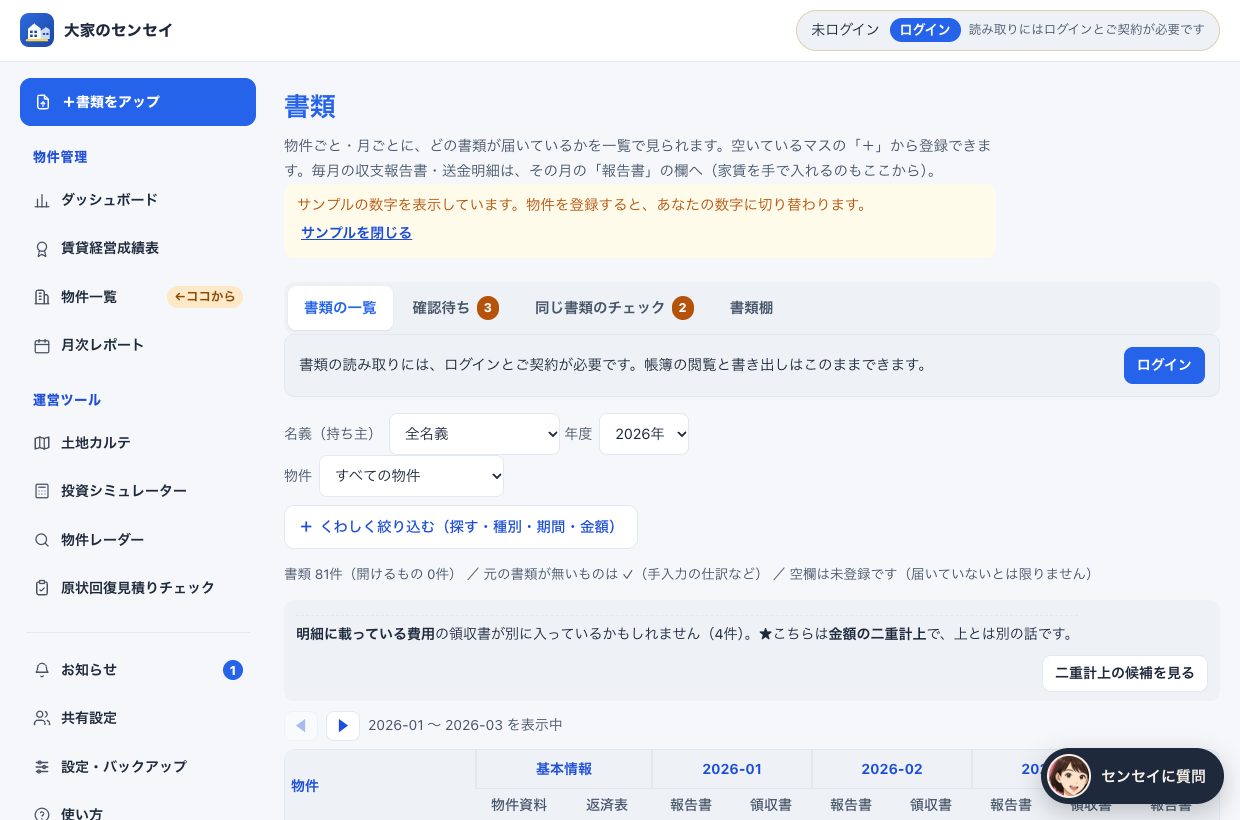Viewport: 1240px width, 820px height.
Task: Open 物件一覧 in the sidebar
Action: (x=138, y=297)
